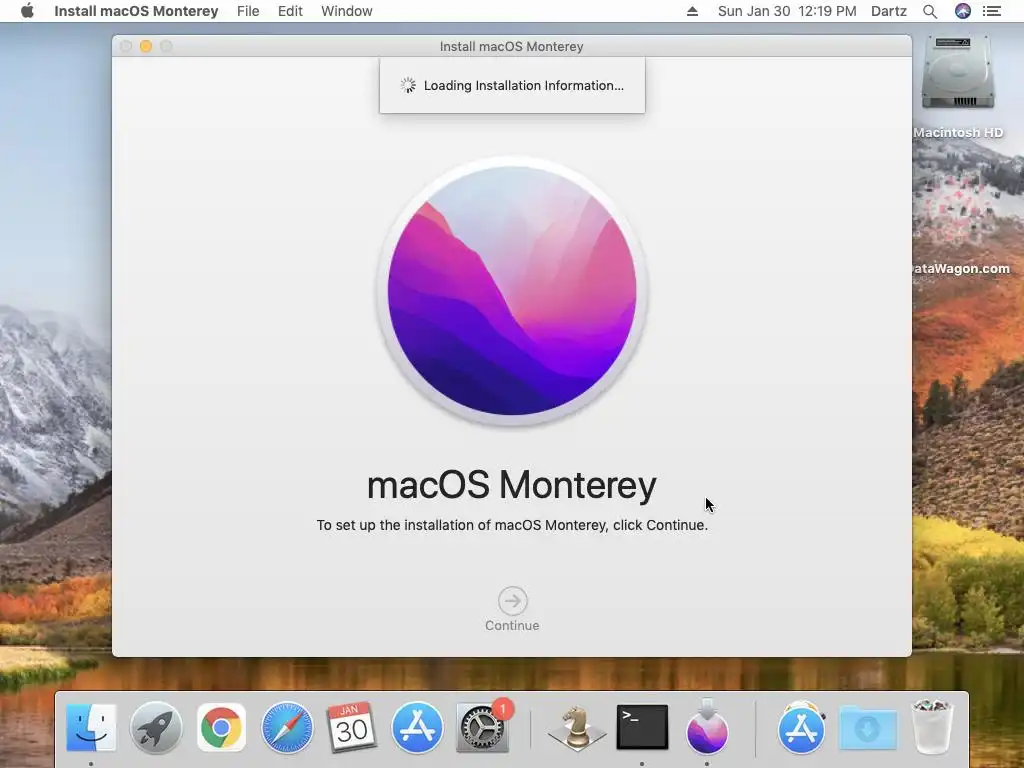
Task: Open Notification Center list icon
Action: tap(992, 11)
